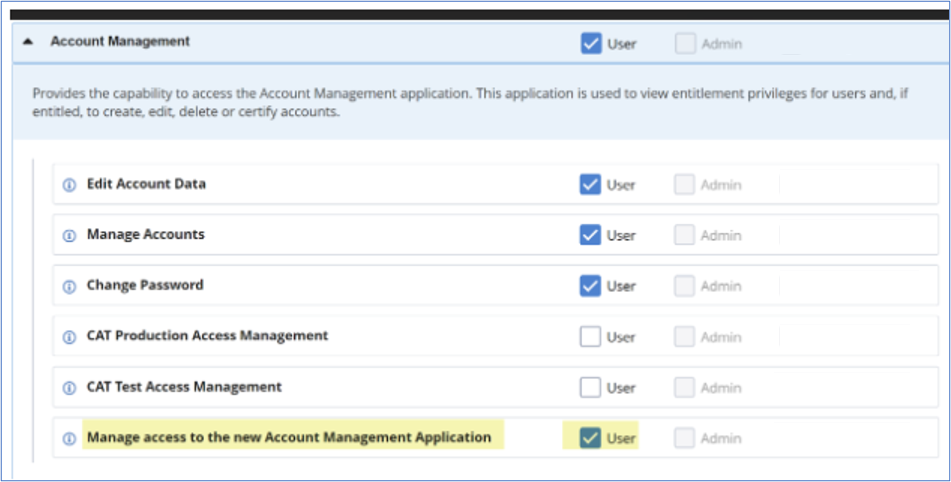Select the CAT Test Access Management row label
The width and height of the screenshot is (951, 482).
pos(184,387)
